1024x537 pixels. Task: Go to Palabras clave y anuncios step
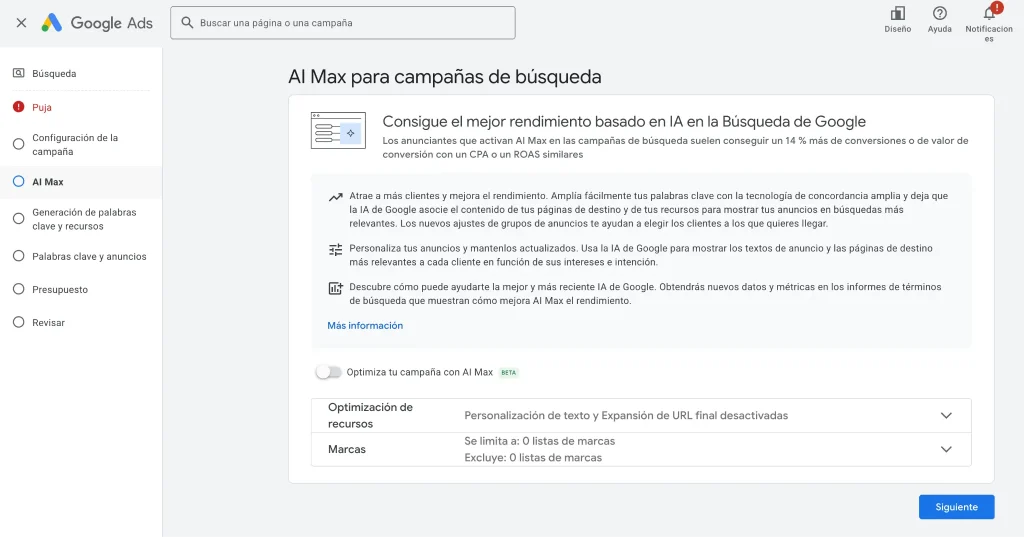tap(89, 256)
